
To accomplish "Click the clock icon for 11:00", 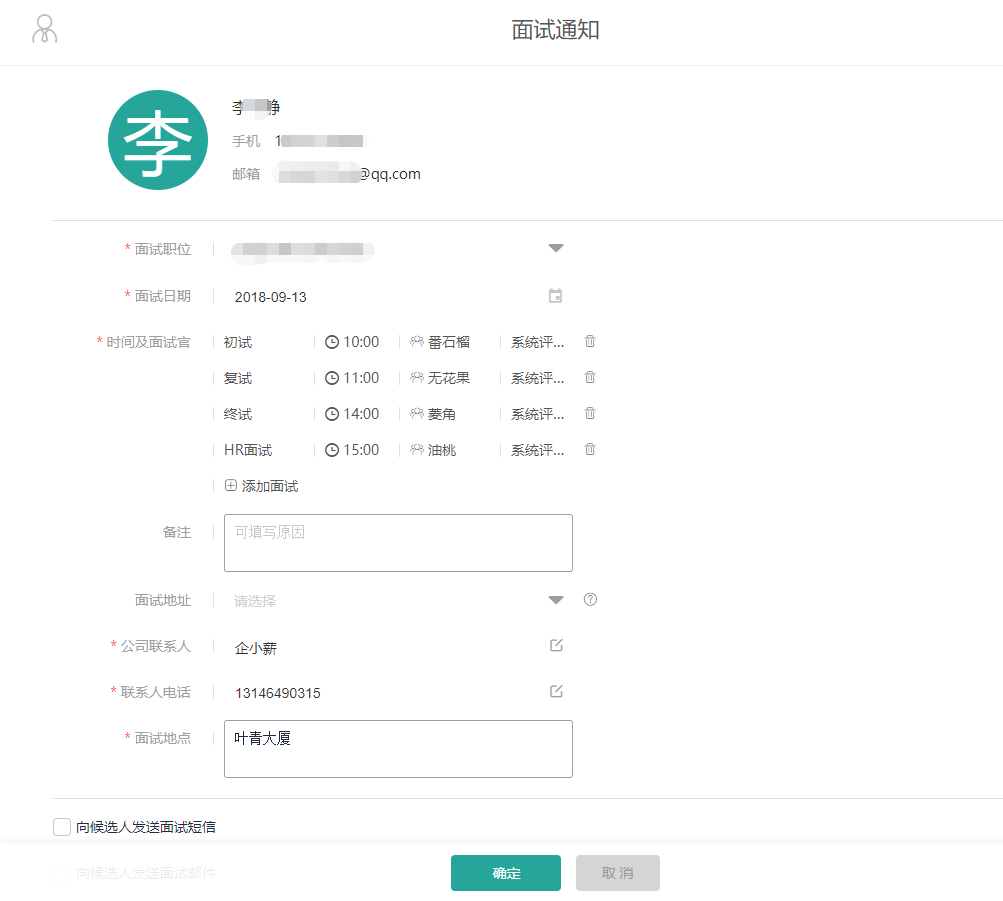I will click(331, 378).
